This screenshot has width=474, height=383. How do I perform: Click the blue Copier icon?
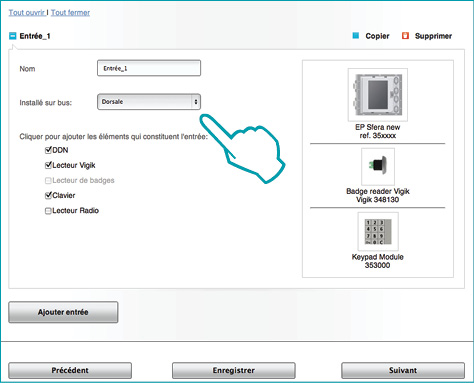click(x=356, y=35)
